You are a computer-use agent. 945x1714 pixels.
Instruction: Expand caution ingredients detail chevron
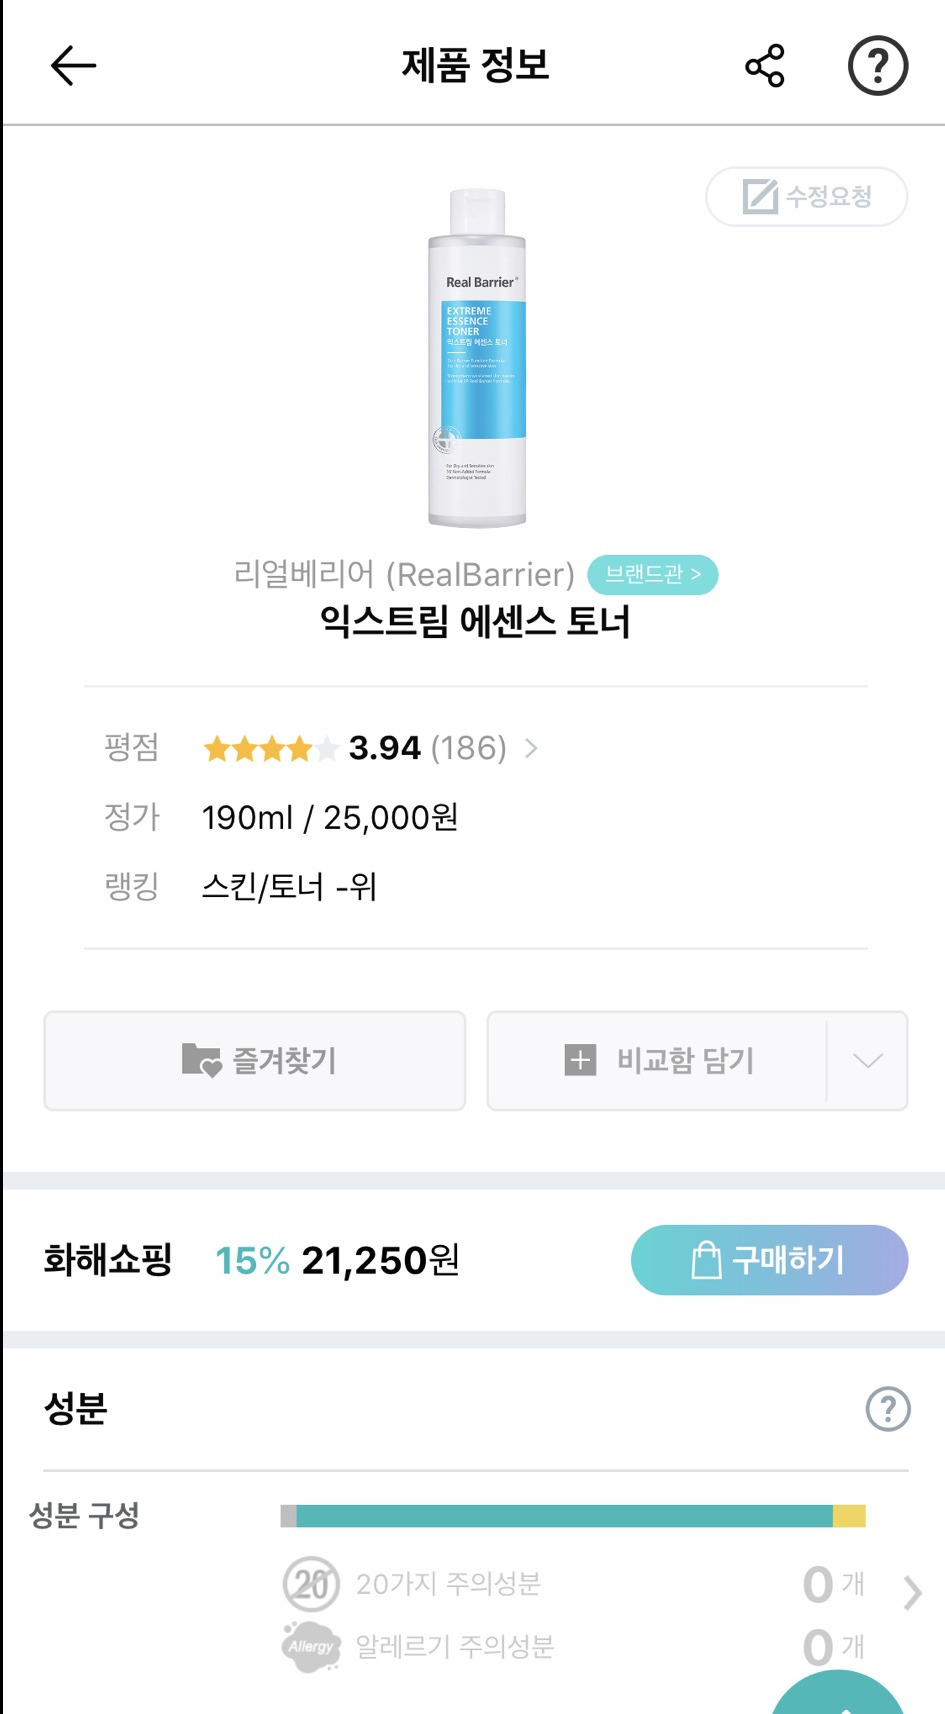click(x=911, y=1592)
